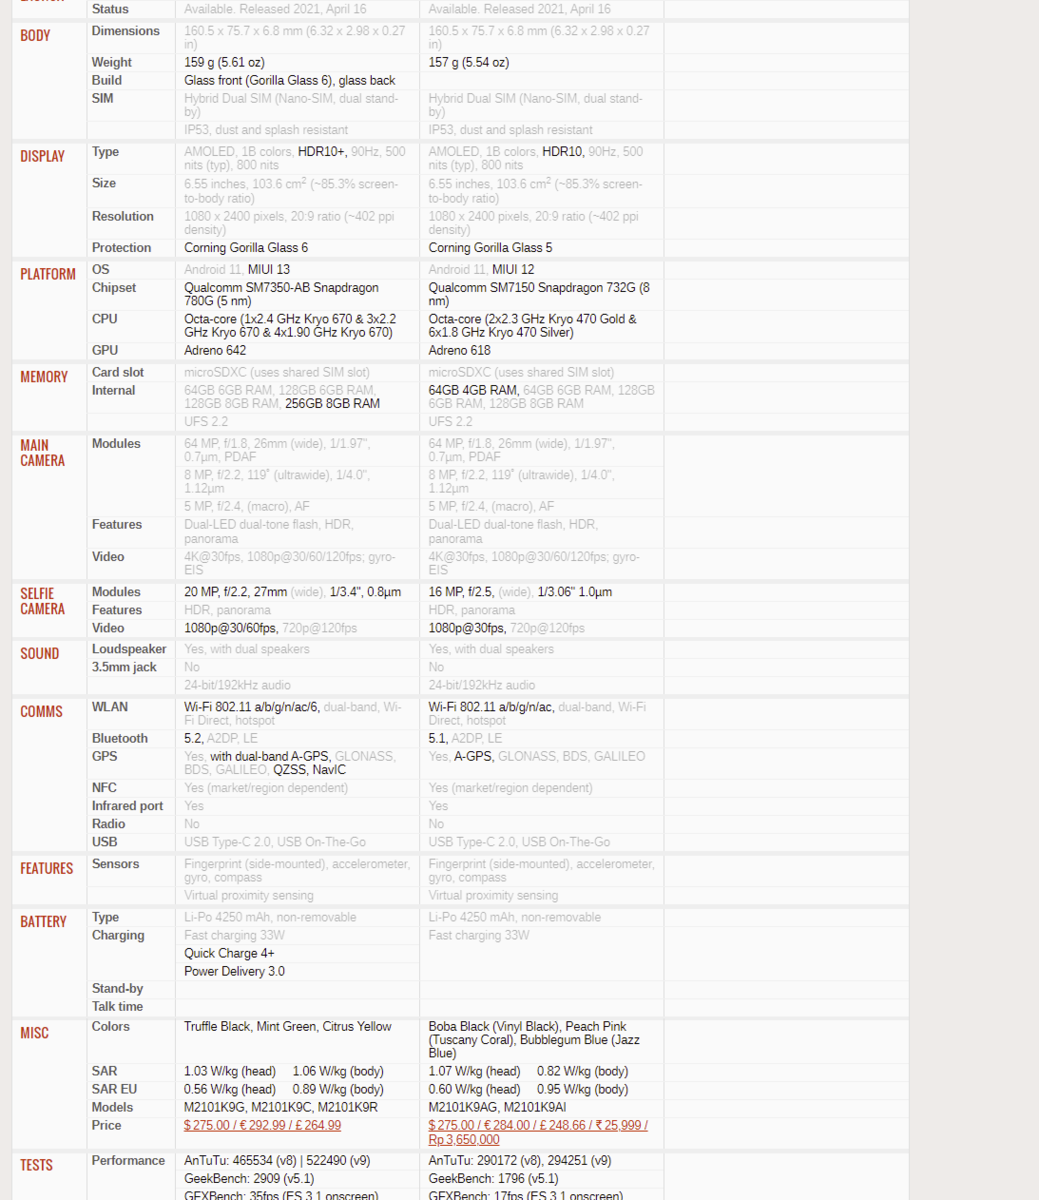Viewport: 1039px width, 1200px height.
Task: Click the PLATFORM section heading
Action: click(48, 274)
